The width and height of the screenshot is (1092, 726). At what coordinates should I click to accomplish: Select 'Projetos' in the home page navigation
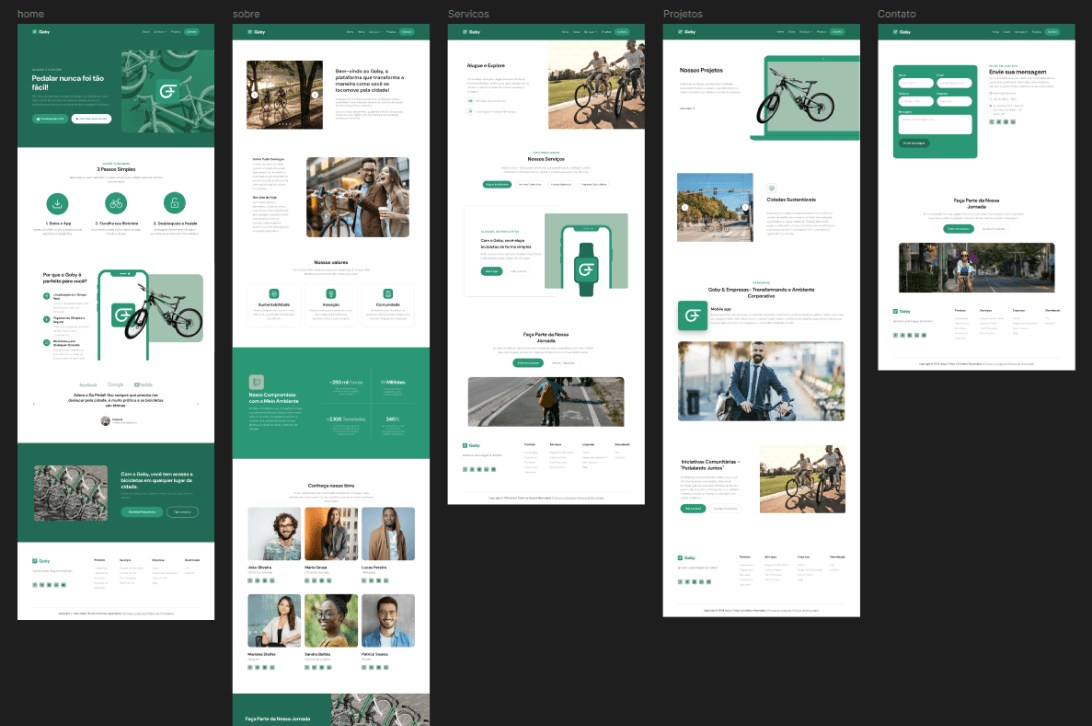coord(176,32)
